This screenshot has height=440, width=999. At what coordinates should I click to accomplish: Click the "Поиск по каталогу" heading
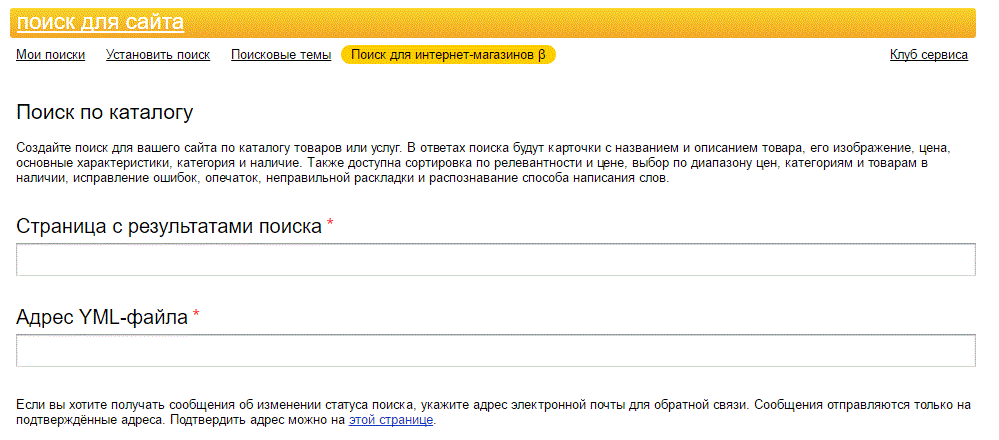pos(104,113)
